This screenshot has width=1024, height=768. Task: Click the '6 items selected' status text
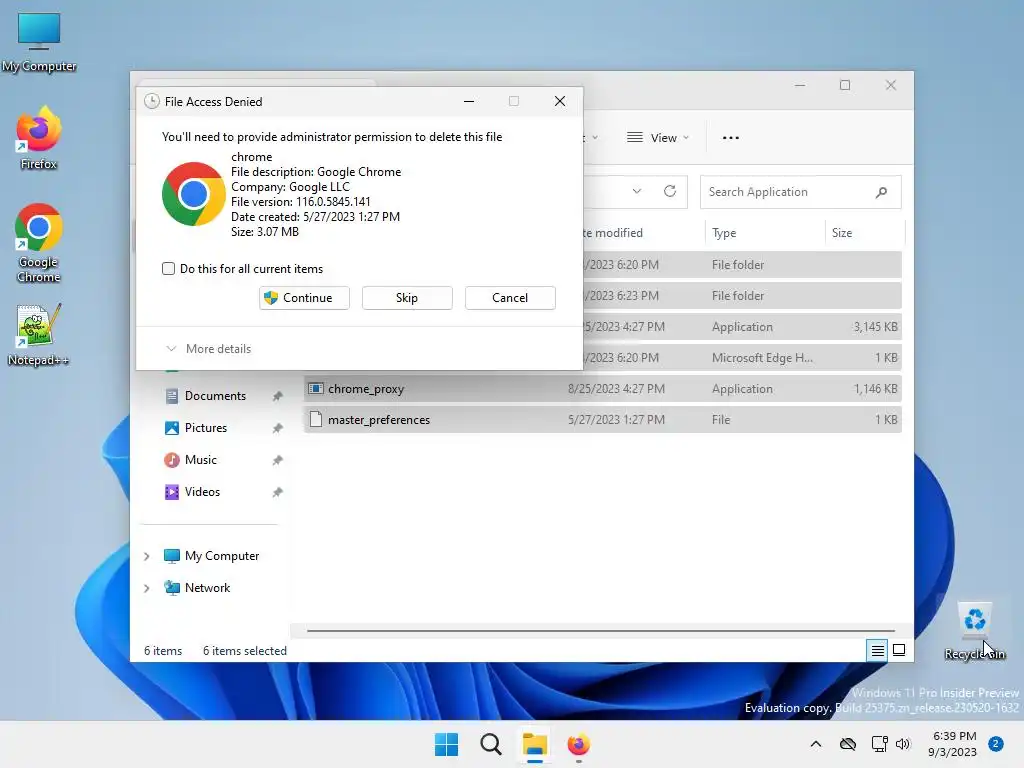pos(245,651)
